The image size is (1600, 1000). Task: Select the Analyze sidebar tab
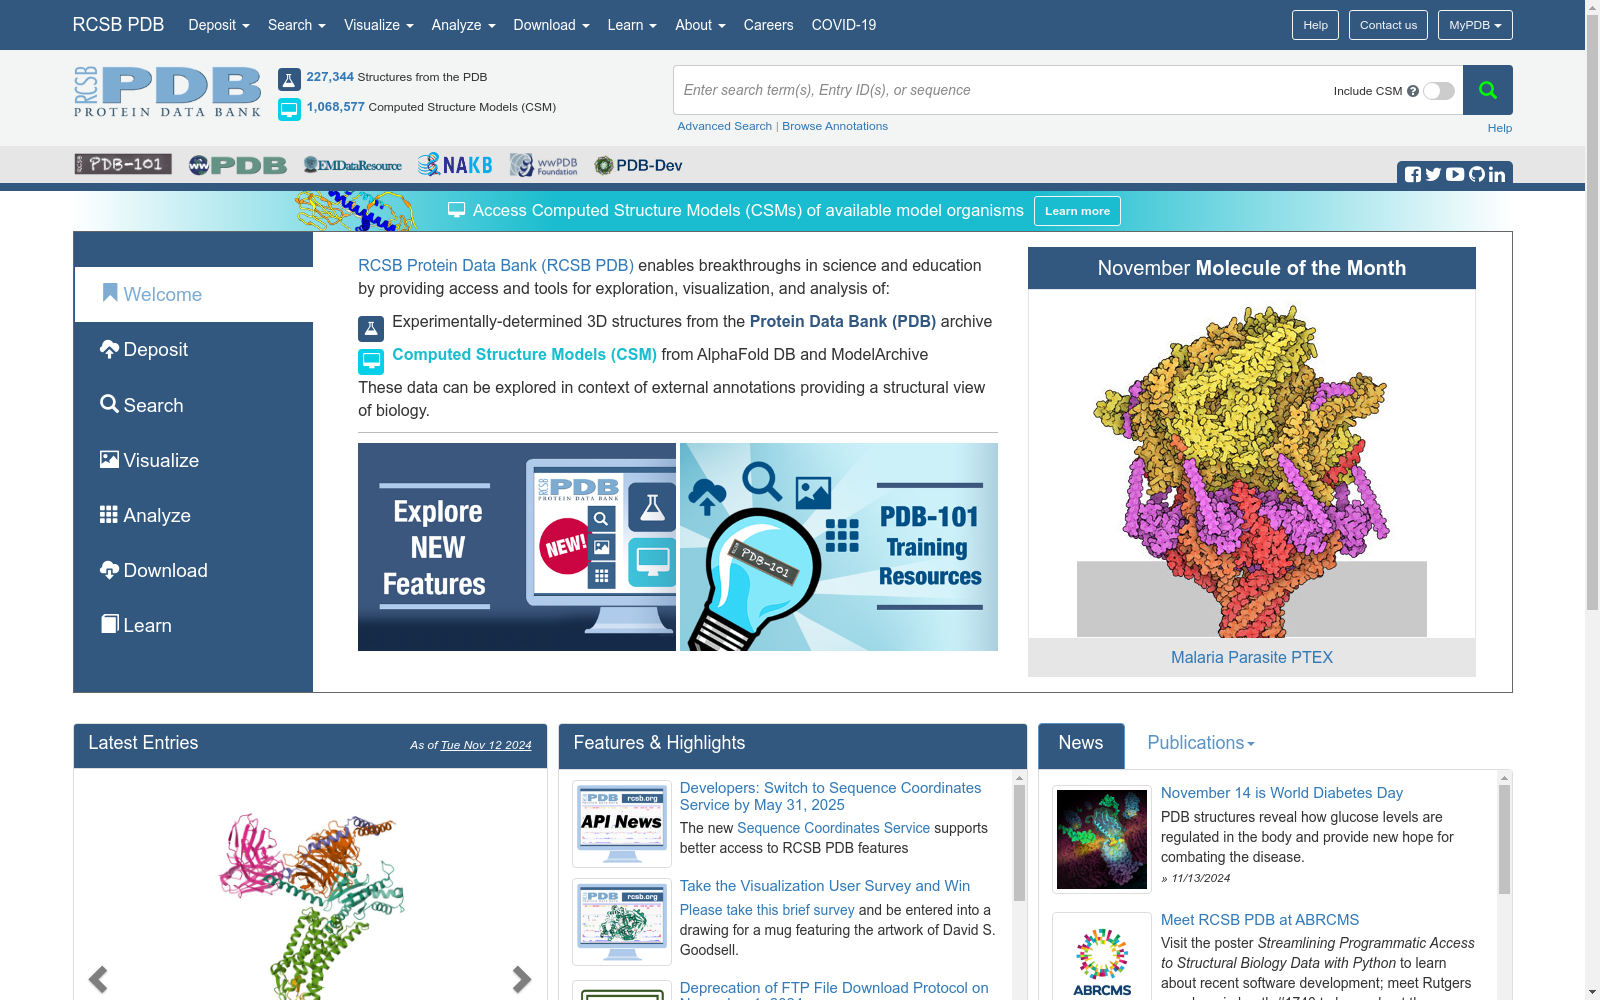click(194, 515)
